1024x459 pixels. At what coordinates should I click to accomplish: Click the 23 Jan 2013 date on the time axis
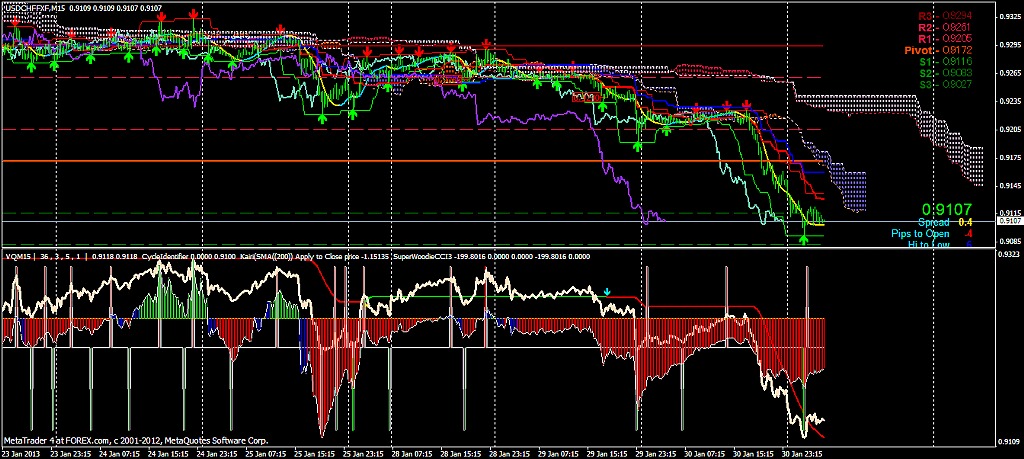click(x=21, y=453)
